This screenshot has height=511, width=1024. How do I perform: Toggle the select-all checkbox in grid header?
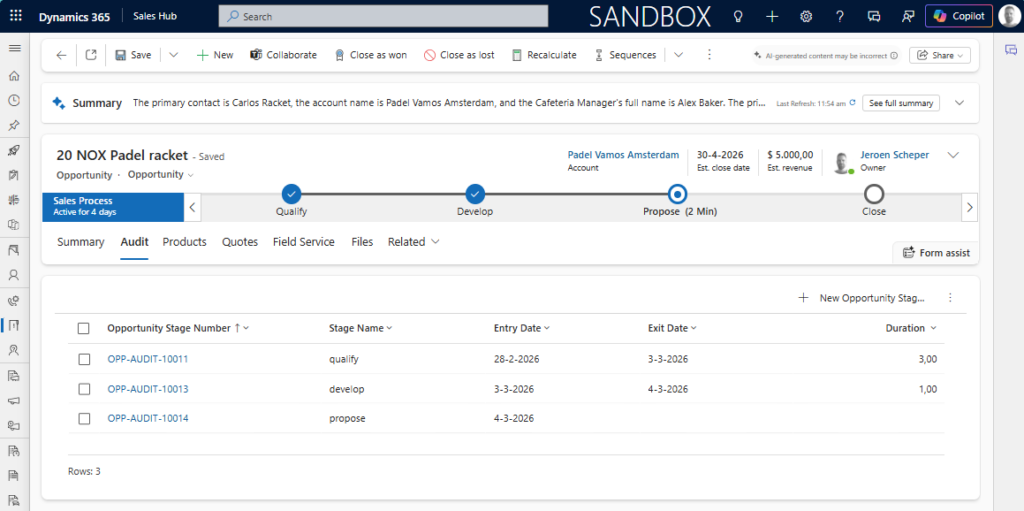pyautogui.click(x=84, y=328)
